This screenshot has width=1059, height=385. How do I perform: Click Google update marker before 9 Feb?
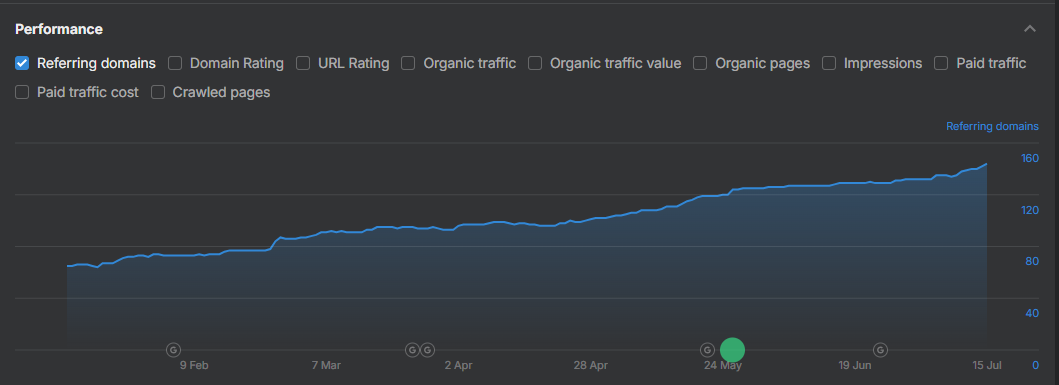tap(174, 350)
